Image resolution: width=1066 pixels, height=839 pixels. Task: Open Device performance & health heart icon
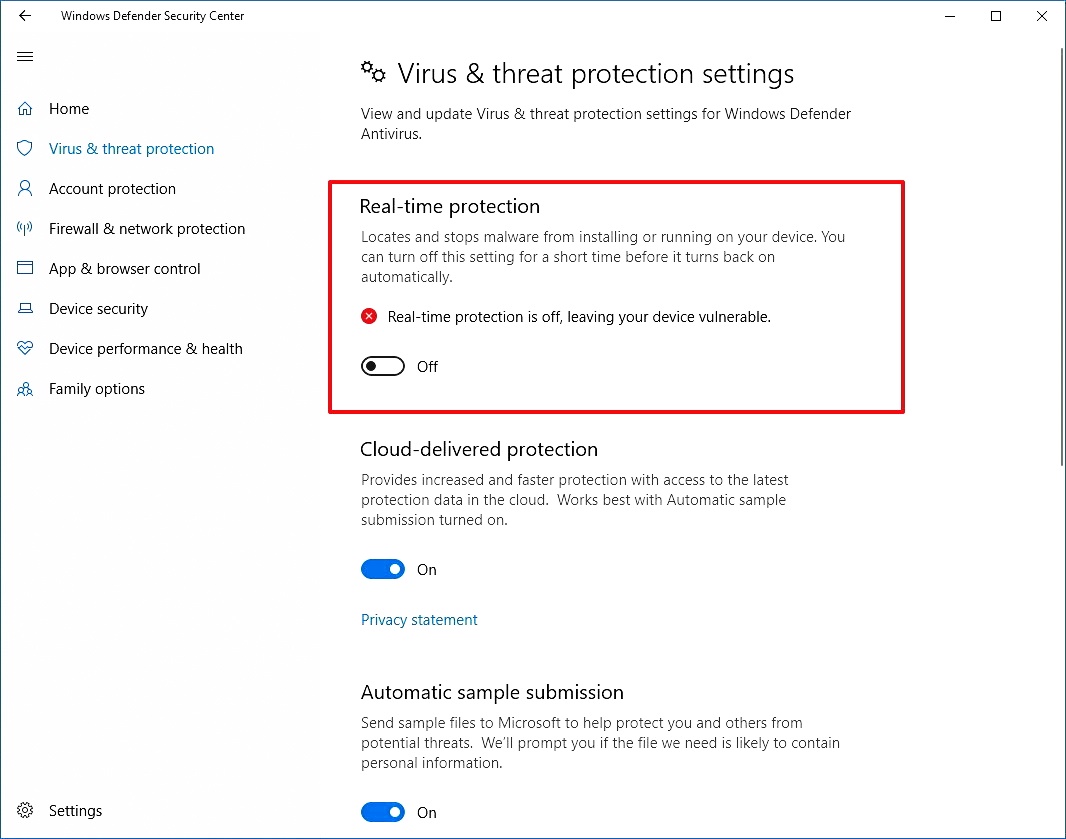(x=25, y=348)
